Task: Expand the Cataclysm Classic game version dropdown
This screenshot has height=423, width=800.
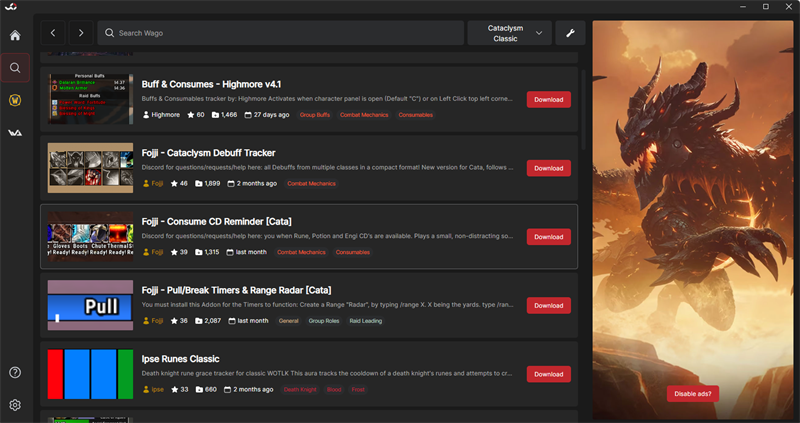Action: point(510,33)
